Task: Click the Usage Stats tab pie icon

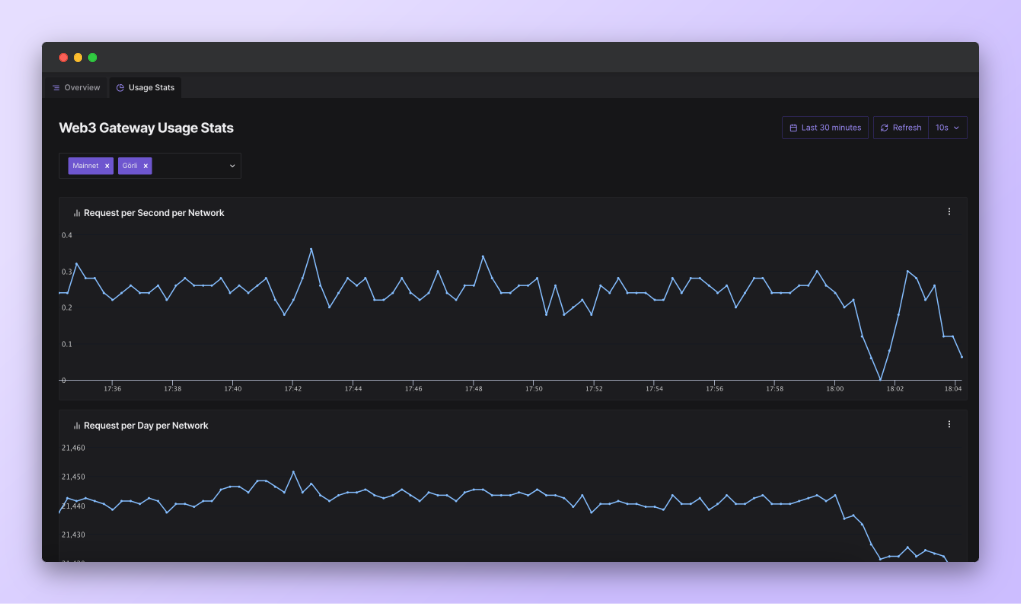Action: (x=120, y=88)
